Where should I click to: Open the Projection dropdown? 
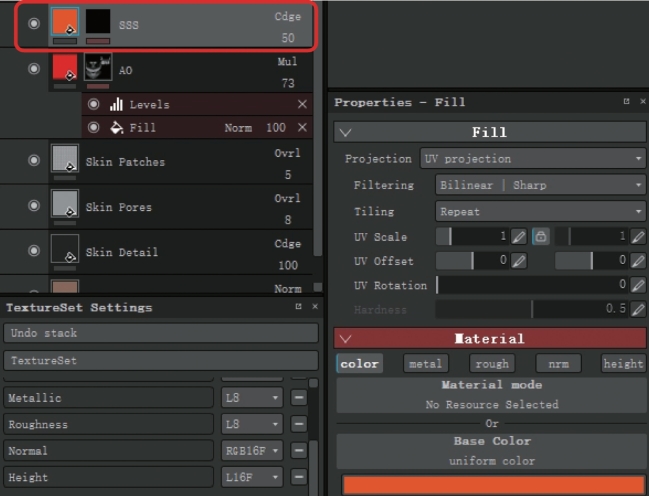point(533,159)
